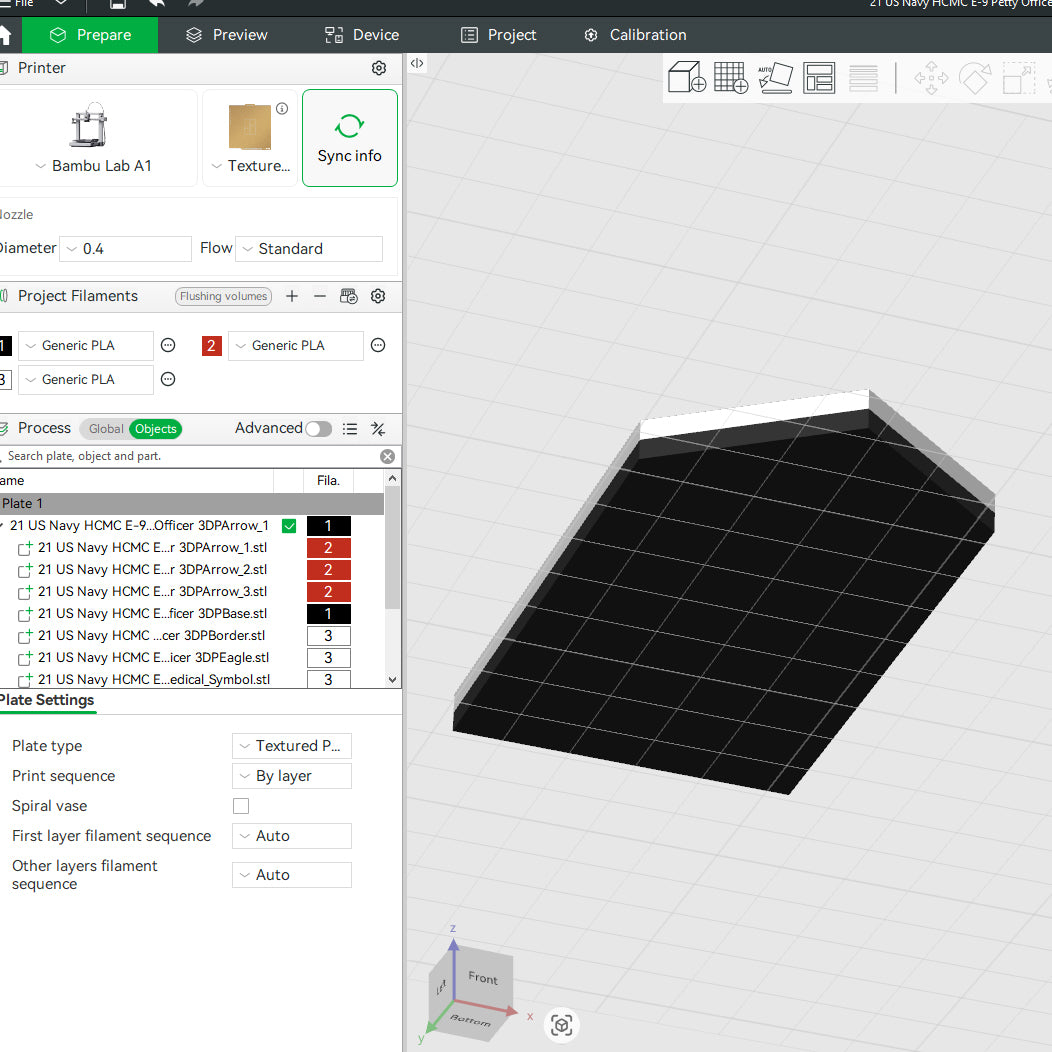Open printer settings gear icon
Screen dimensions: 1052x1052
378,68
